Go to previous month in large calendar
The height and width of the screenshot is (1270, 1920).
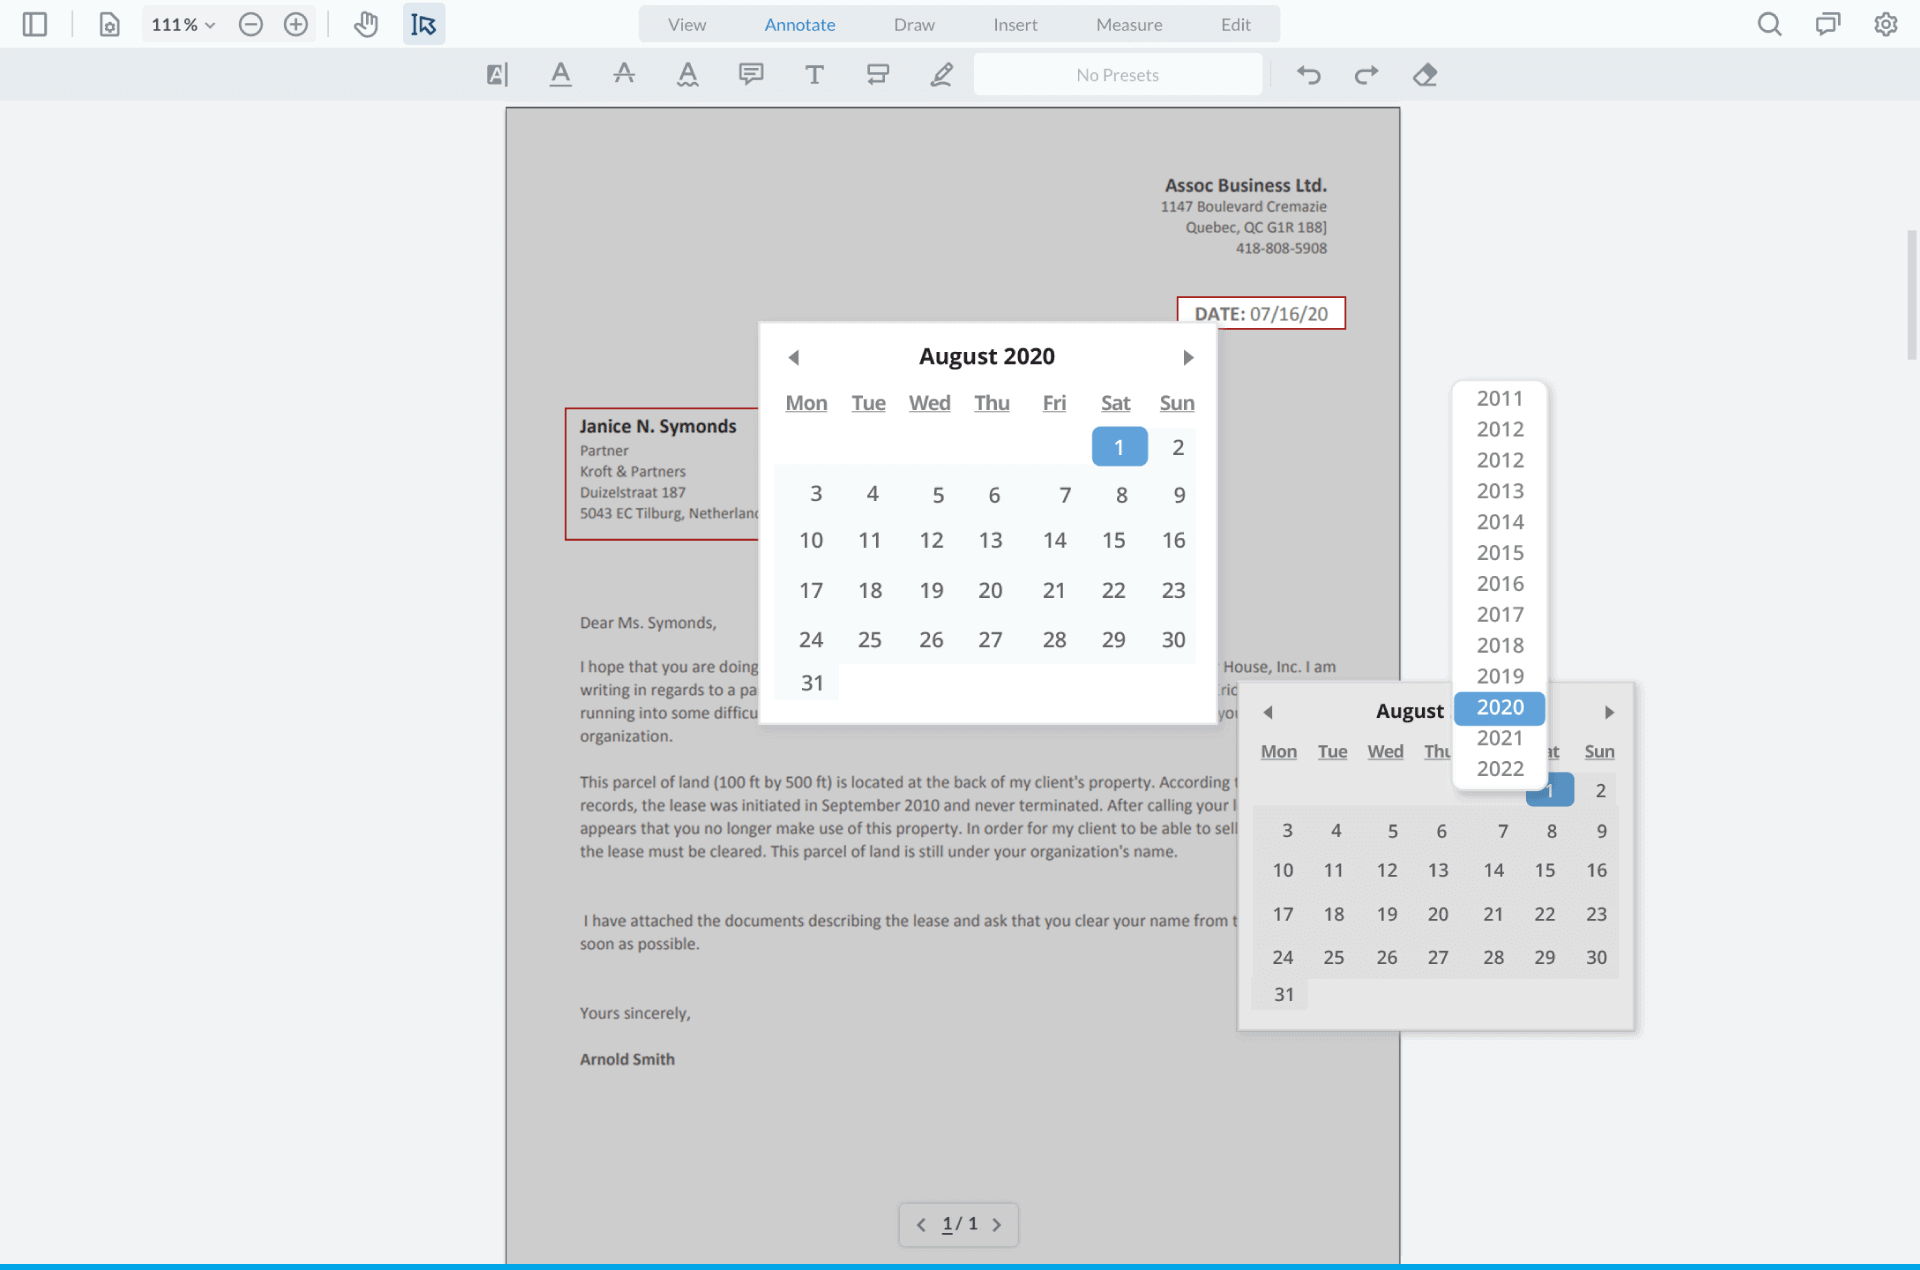tap(793, 357)
